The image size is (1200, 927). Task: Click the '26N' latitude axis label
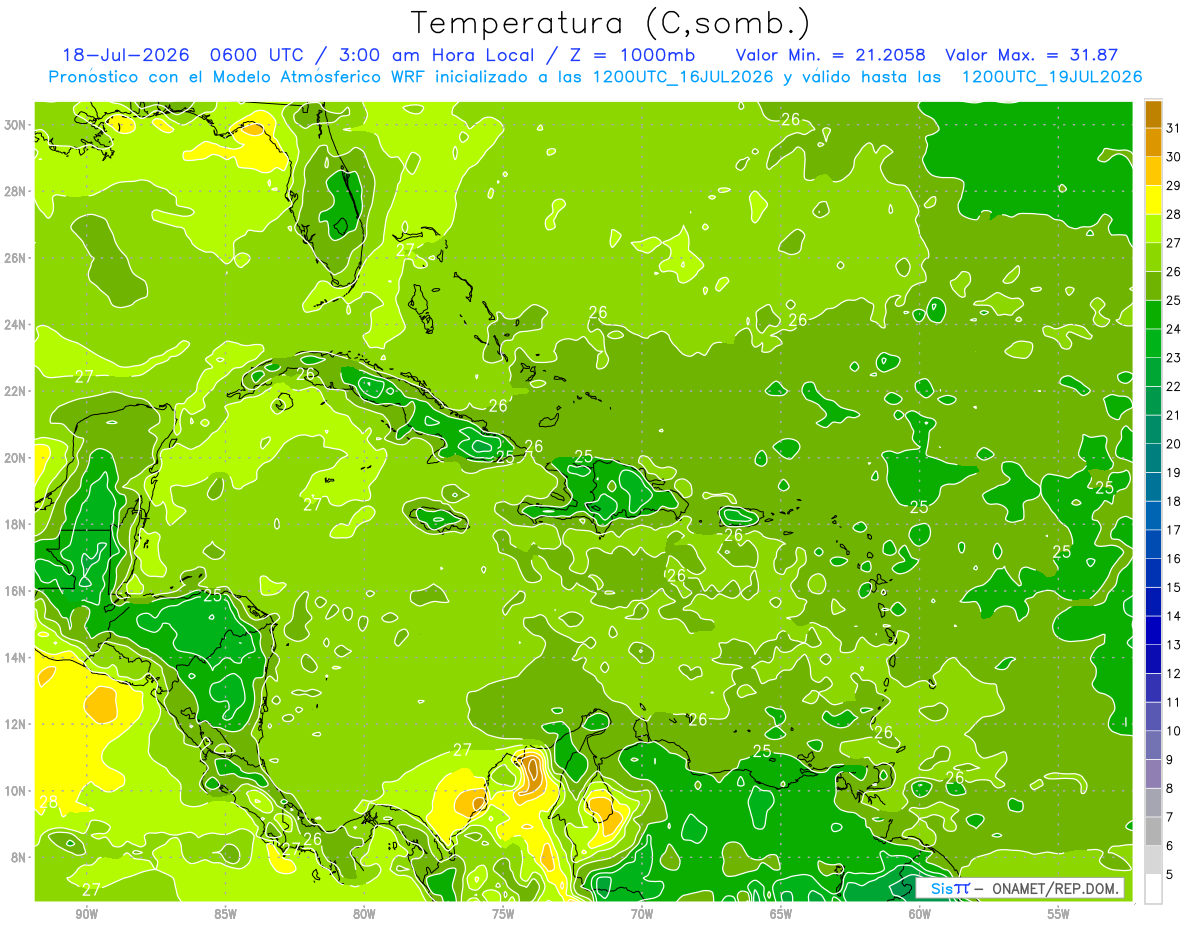[15, 258]
